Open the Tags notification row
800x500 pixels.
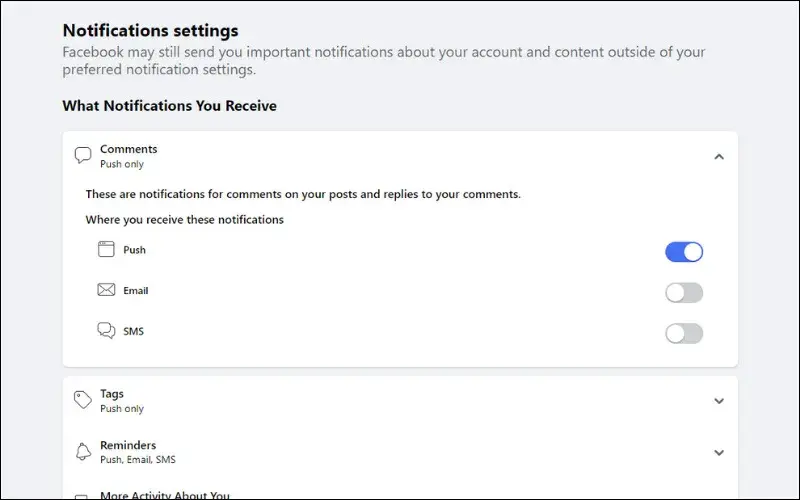[x=400, y=401]
